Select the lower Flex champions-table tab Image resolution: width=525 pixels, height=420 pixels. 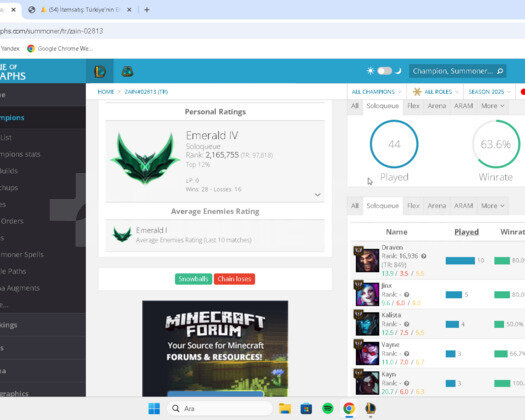413,206
